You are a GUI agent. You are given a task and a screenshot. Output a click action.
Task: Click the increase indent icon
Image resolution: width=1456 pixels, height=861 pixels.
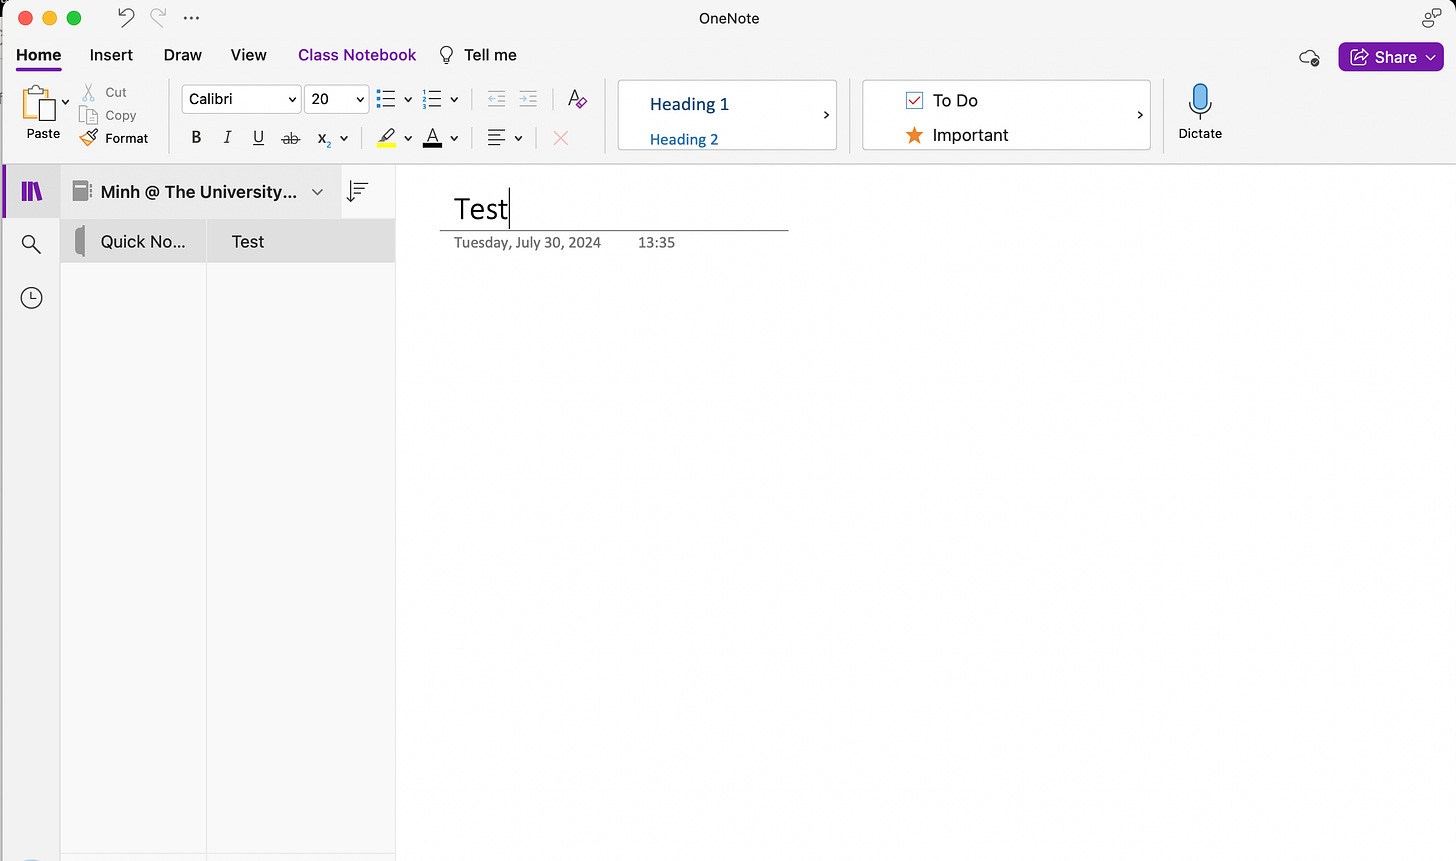click(528, 99)
